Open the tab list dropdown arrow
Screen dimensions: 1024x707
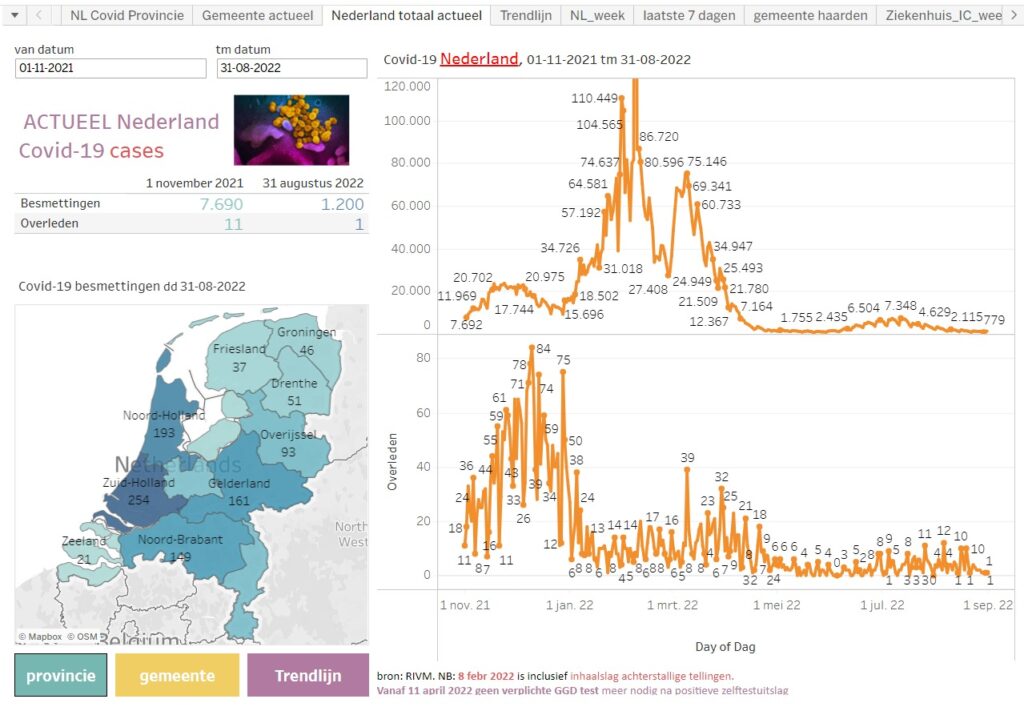coord(14,15)
